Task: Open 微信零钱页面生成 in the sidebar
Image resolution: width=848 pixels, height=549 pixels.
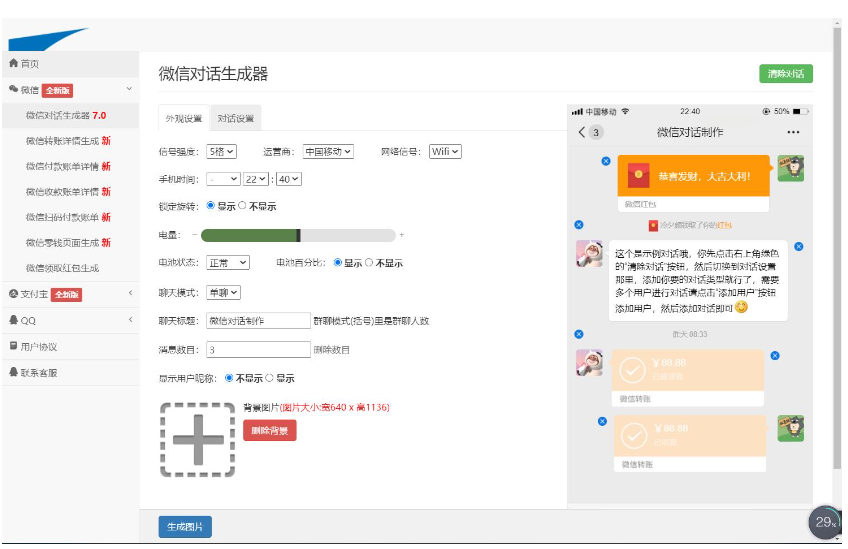Action: point(68,242)
